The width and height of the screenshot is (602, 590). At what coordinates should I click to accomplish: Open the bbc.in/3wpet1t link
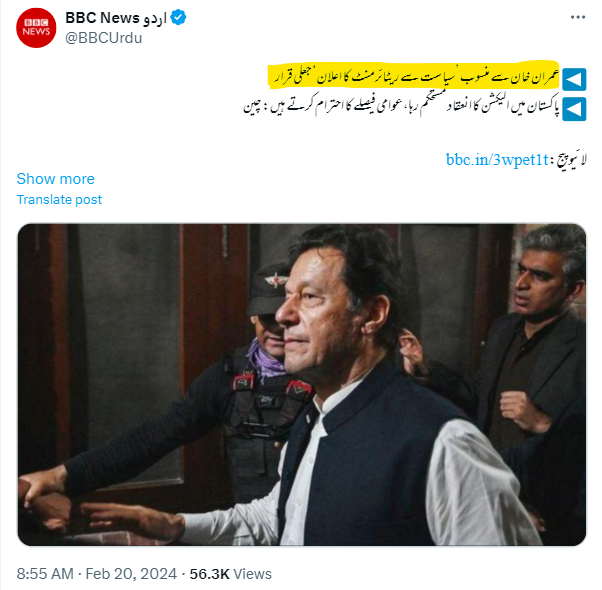click(497, 159)
